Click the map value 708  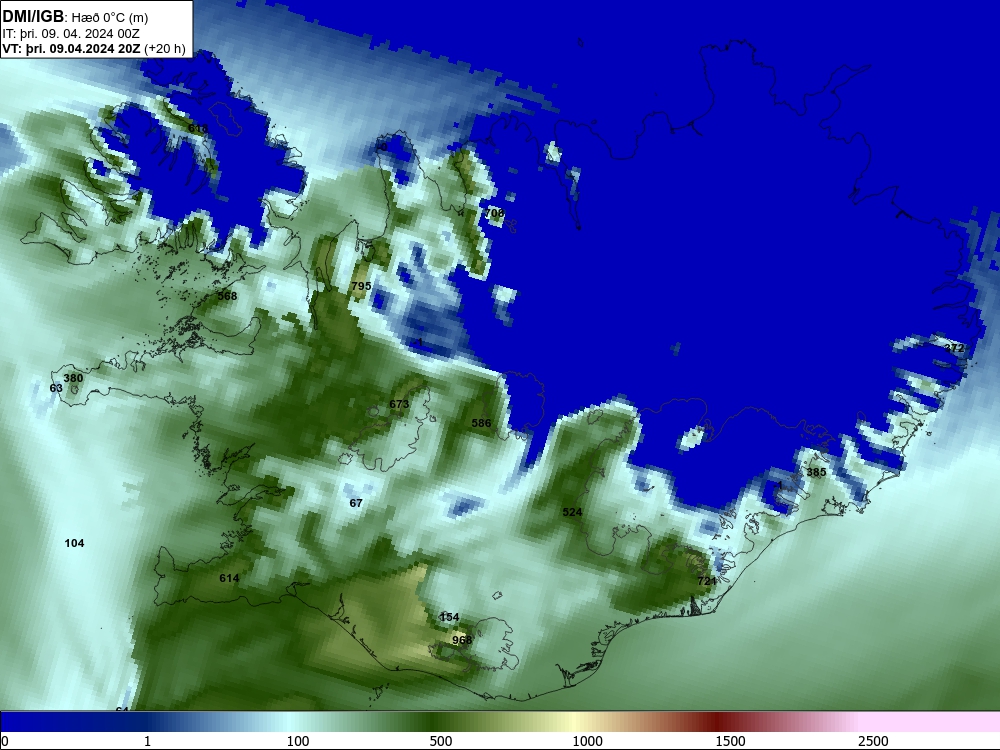(495, 213)
